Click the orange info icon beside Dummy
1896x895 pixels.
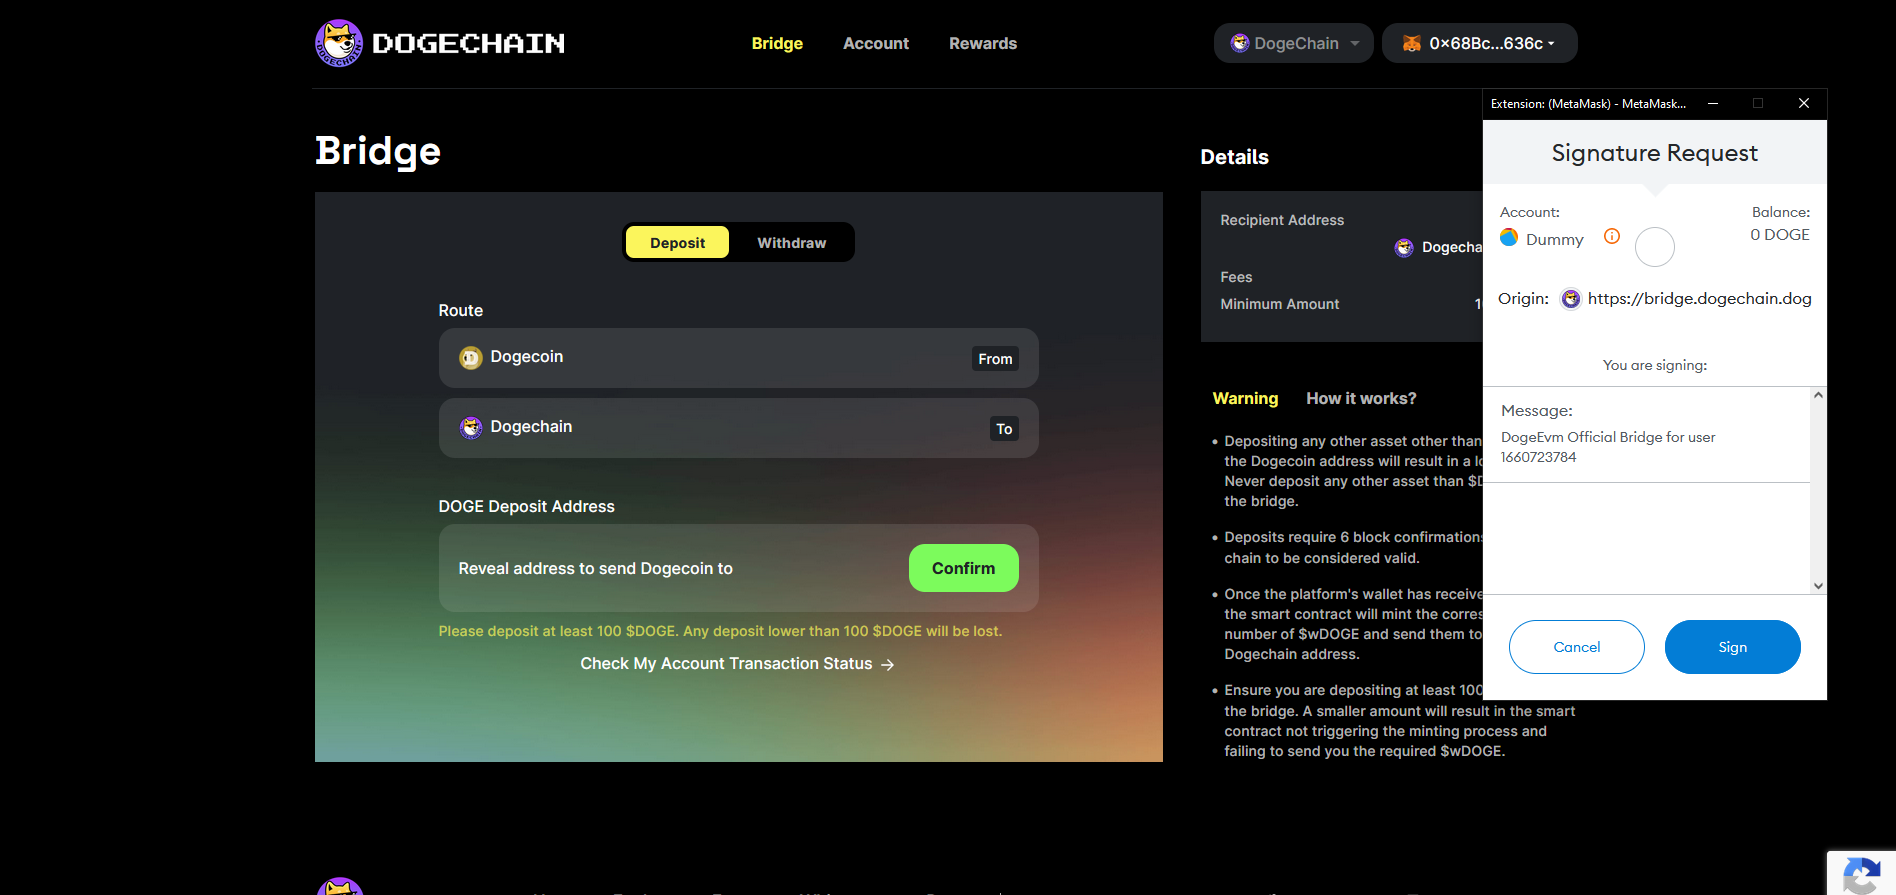pos(1611,236)
